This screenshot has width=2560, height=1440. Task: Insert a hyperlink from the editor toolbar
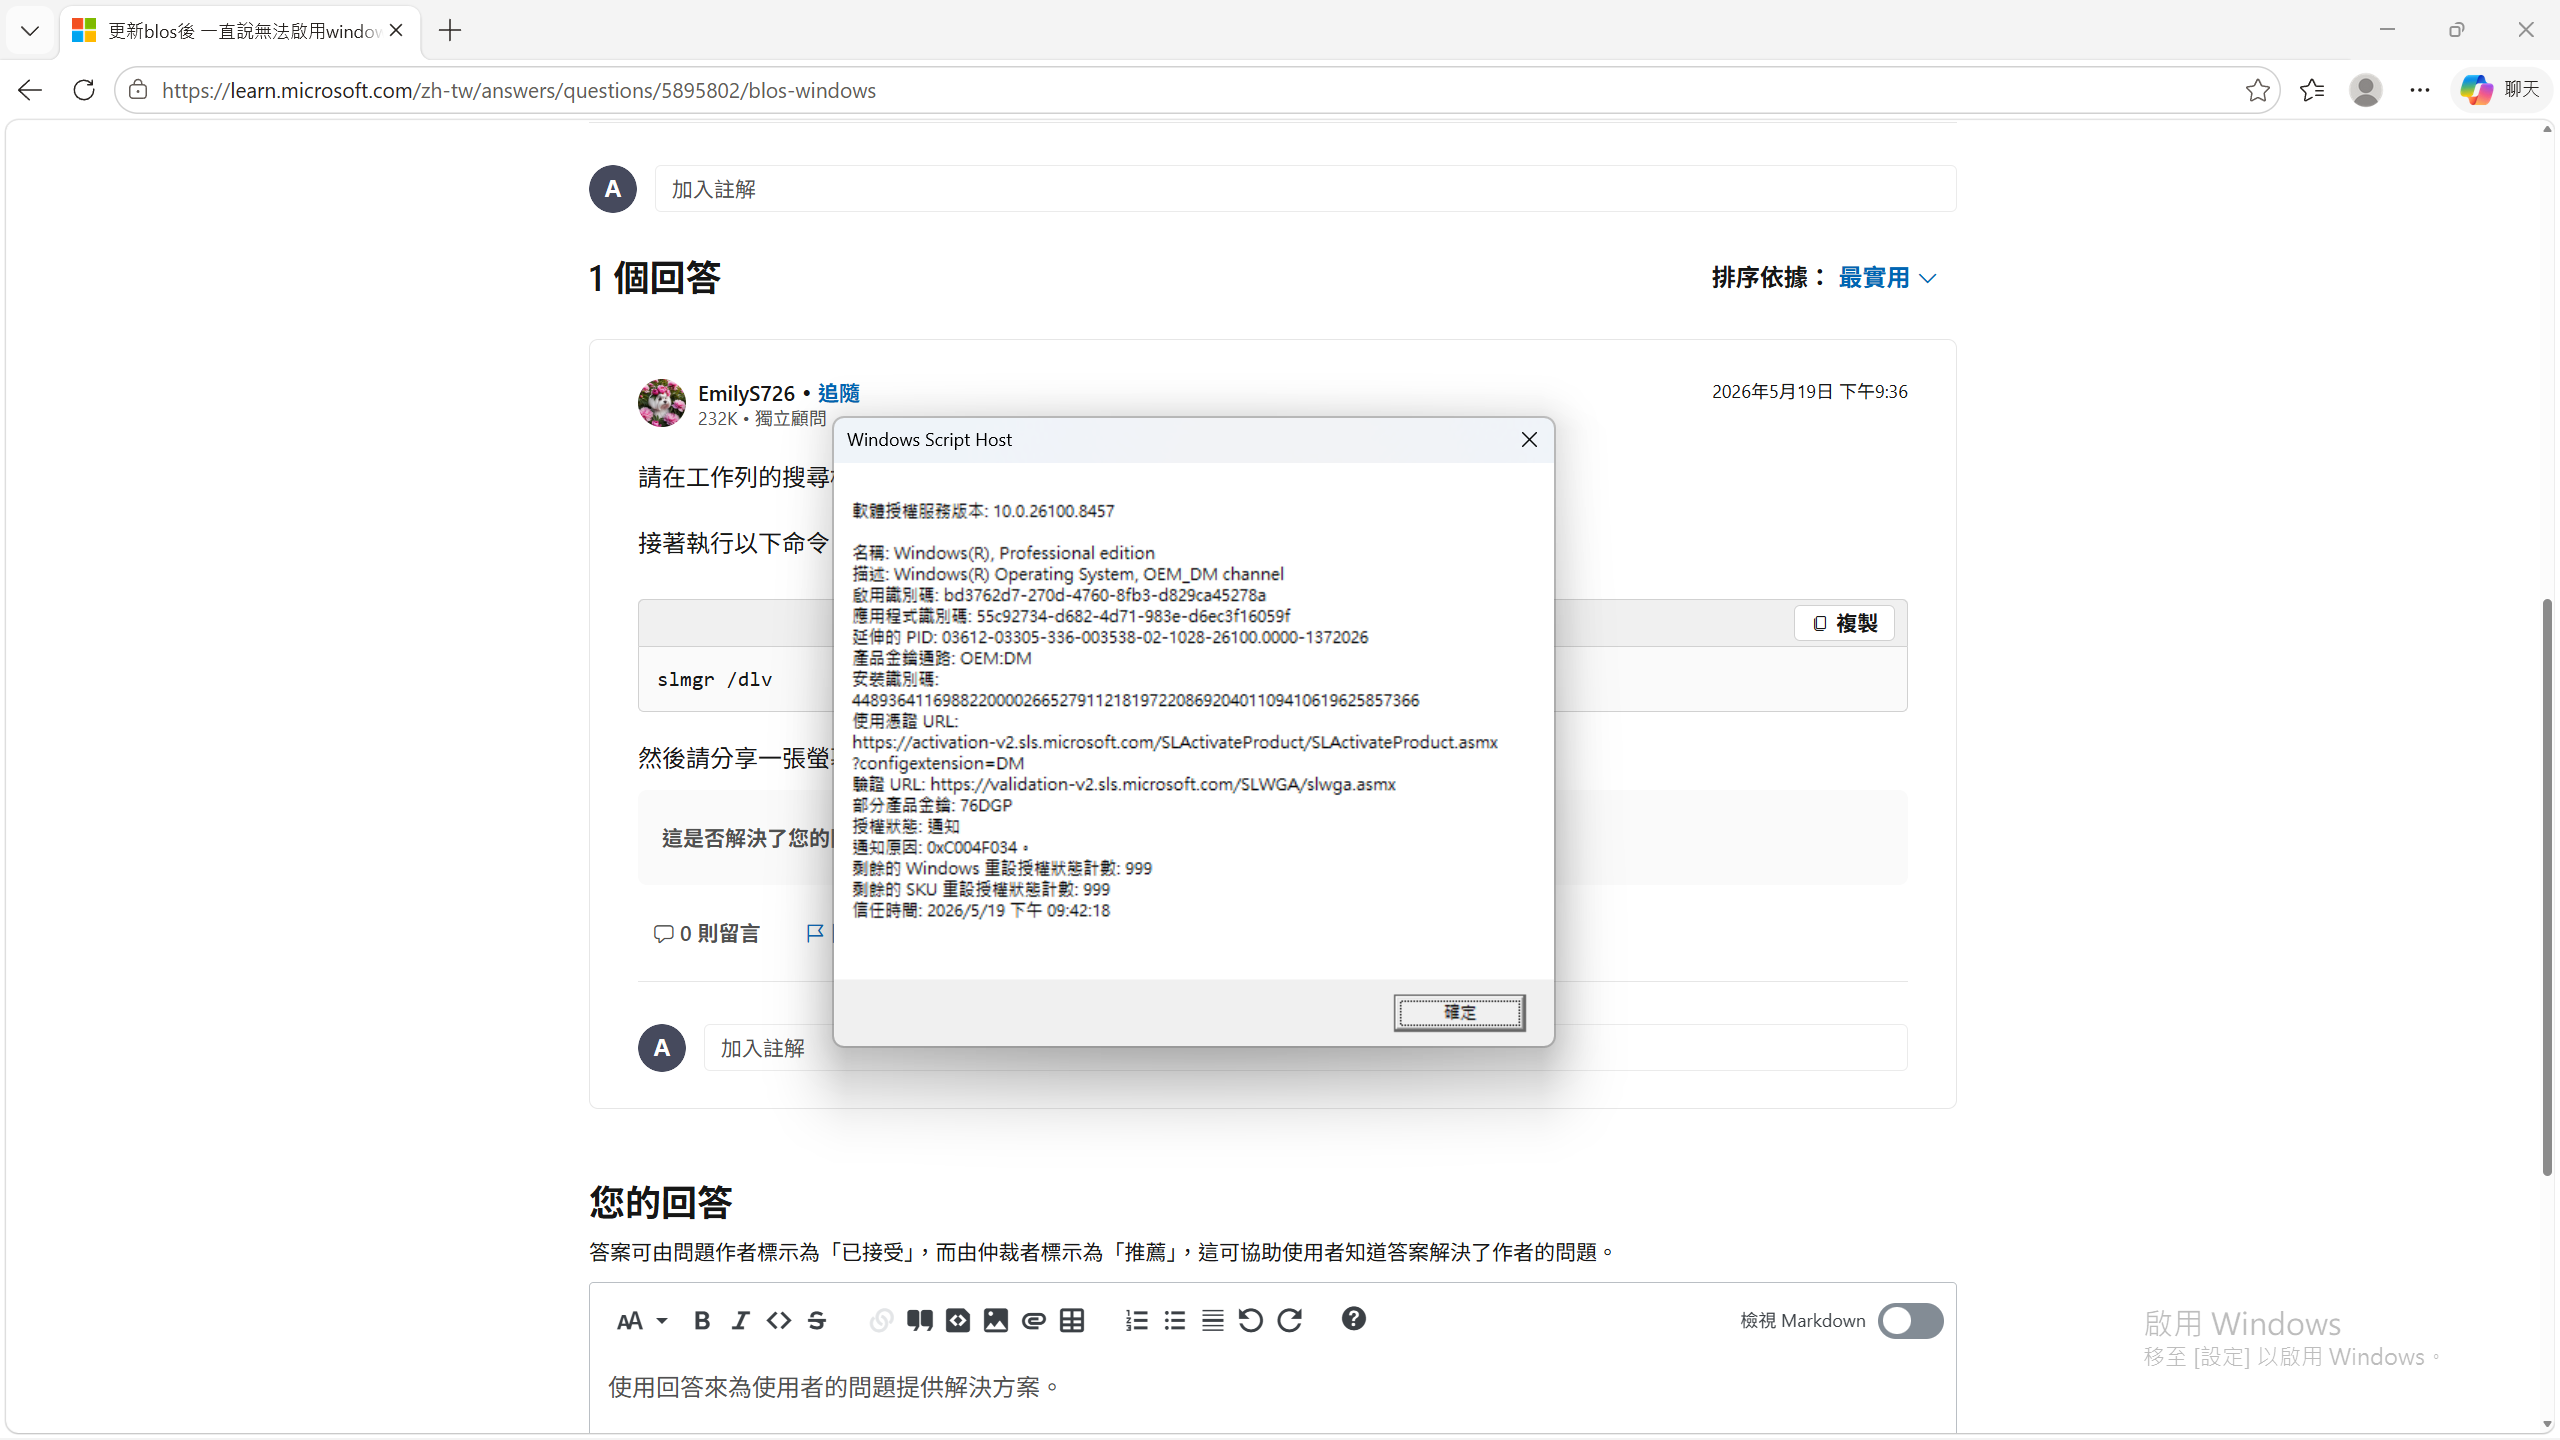881,1321
